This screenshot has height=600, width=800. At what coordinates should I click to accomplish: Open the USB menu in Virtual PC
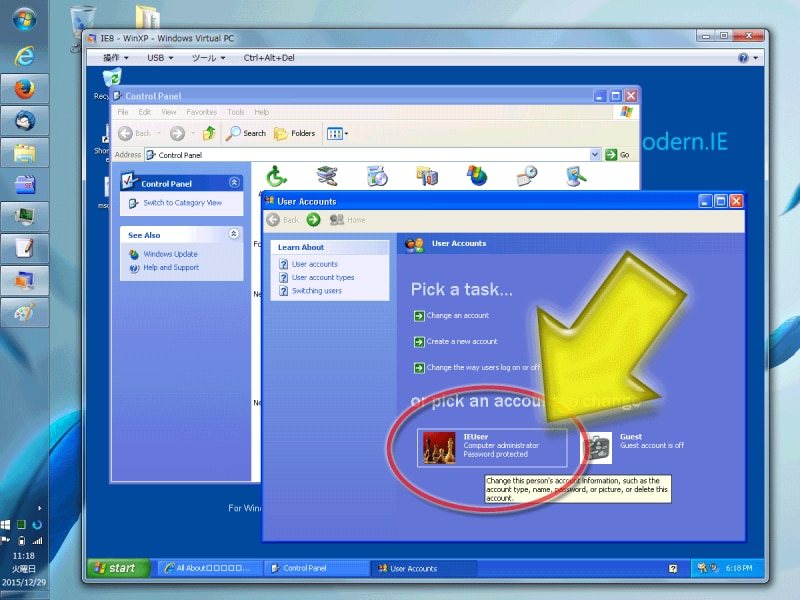coord(160,58)
